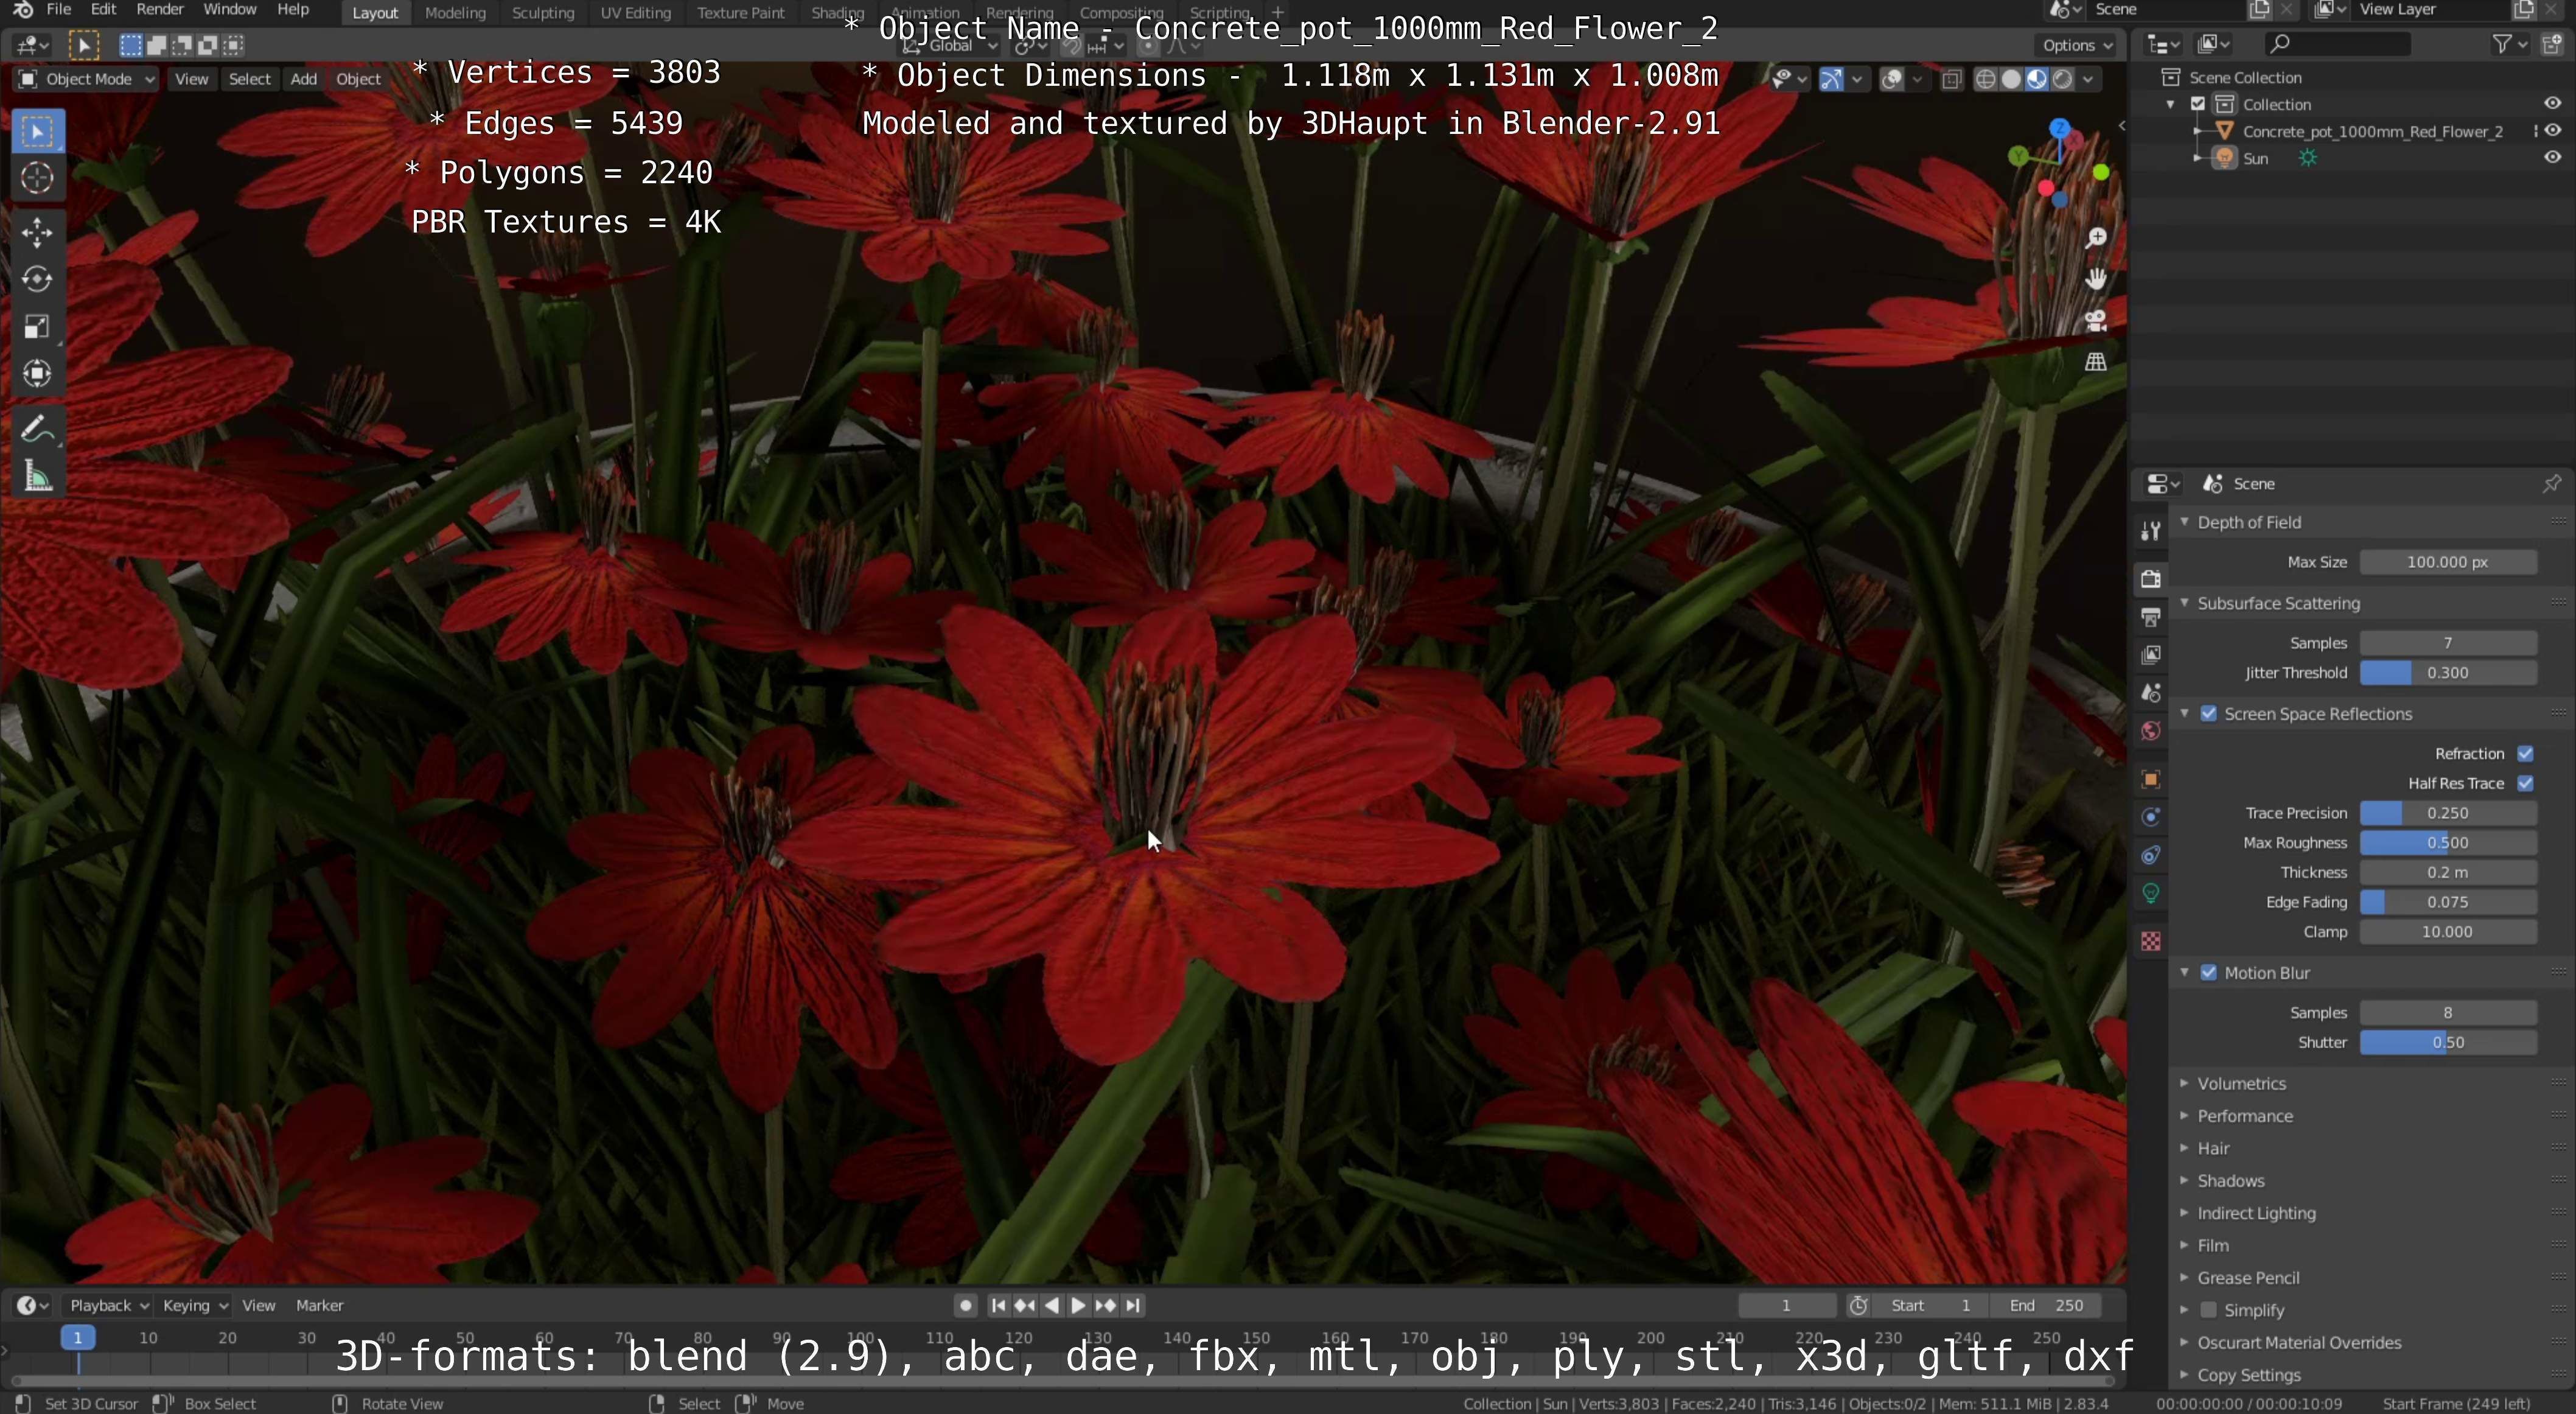Click the Play animation button
The height and width of the screenshot is (1414, 2576).
coord(1078,1305)
